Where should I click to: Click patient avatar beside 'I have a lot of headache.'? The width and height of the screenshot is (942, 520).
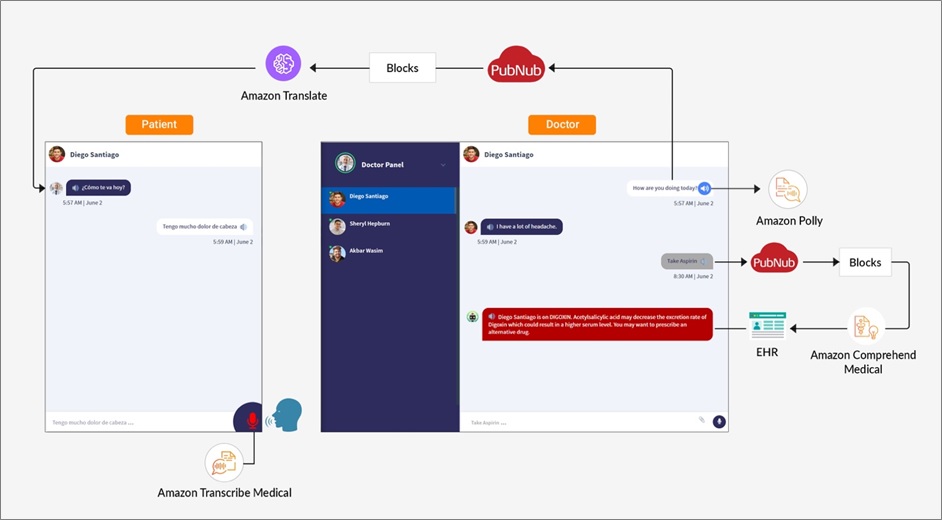click(471, 227)
